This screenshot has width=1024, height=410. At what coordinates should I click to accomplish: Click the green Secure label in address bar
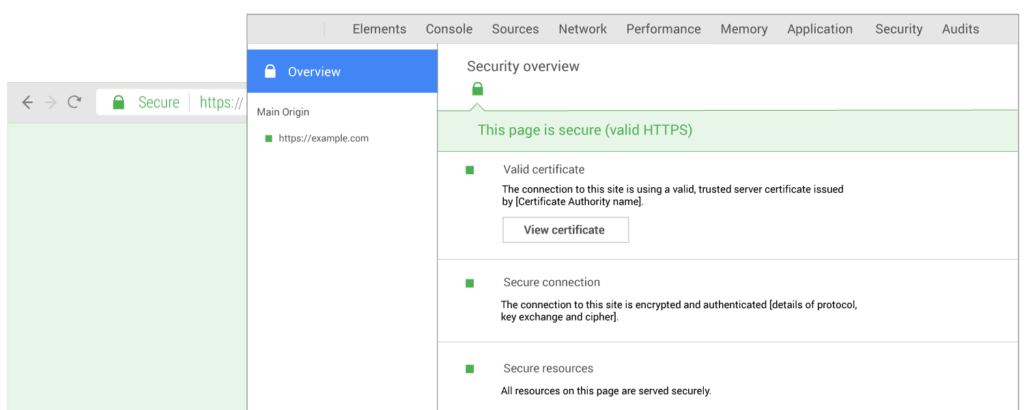pos(159,102)
